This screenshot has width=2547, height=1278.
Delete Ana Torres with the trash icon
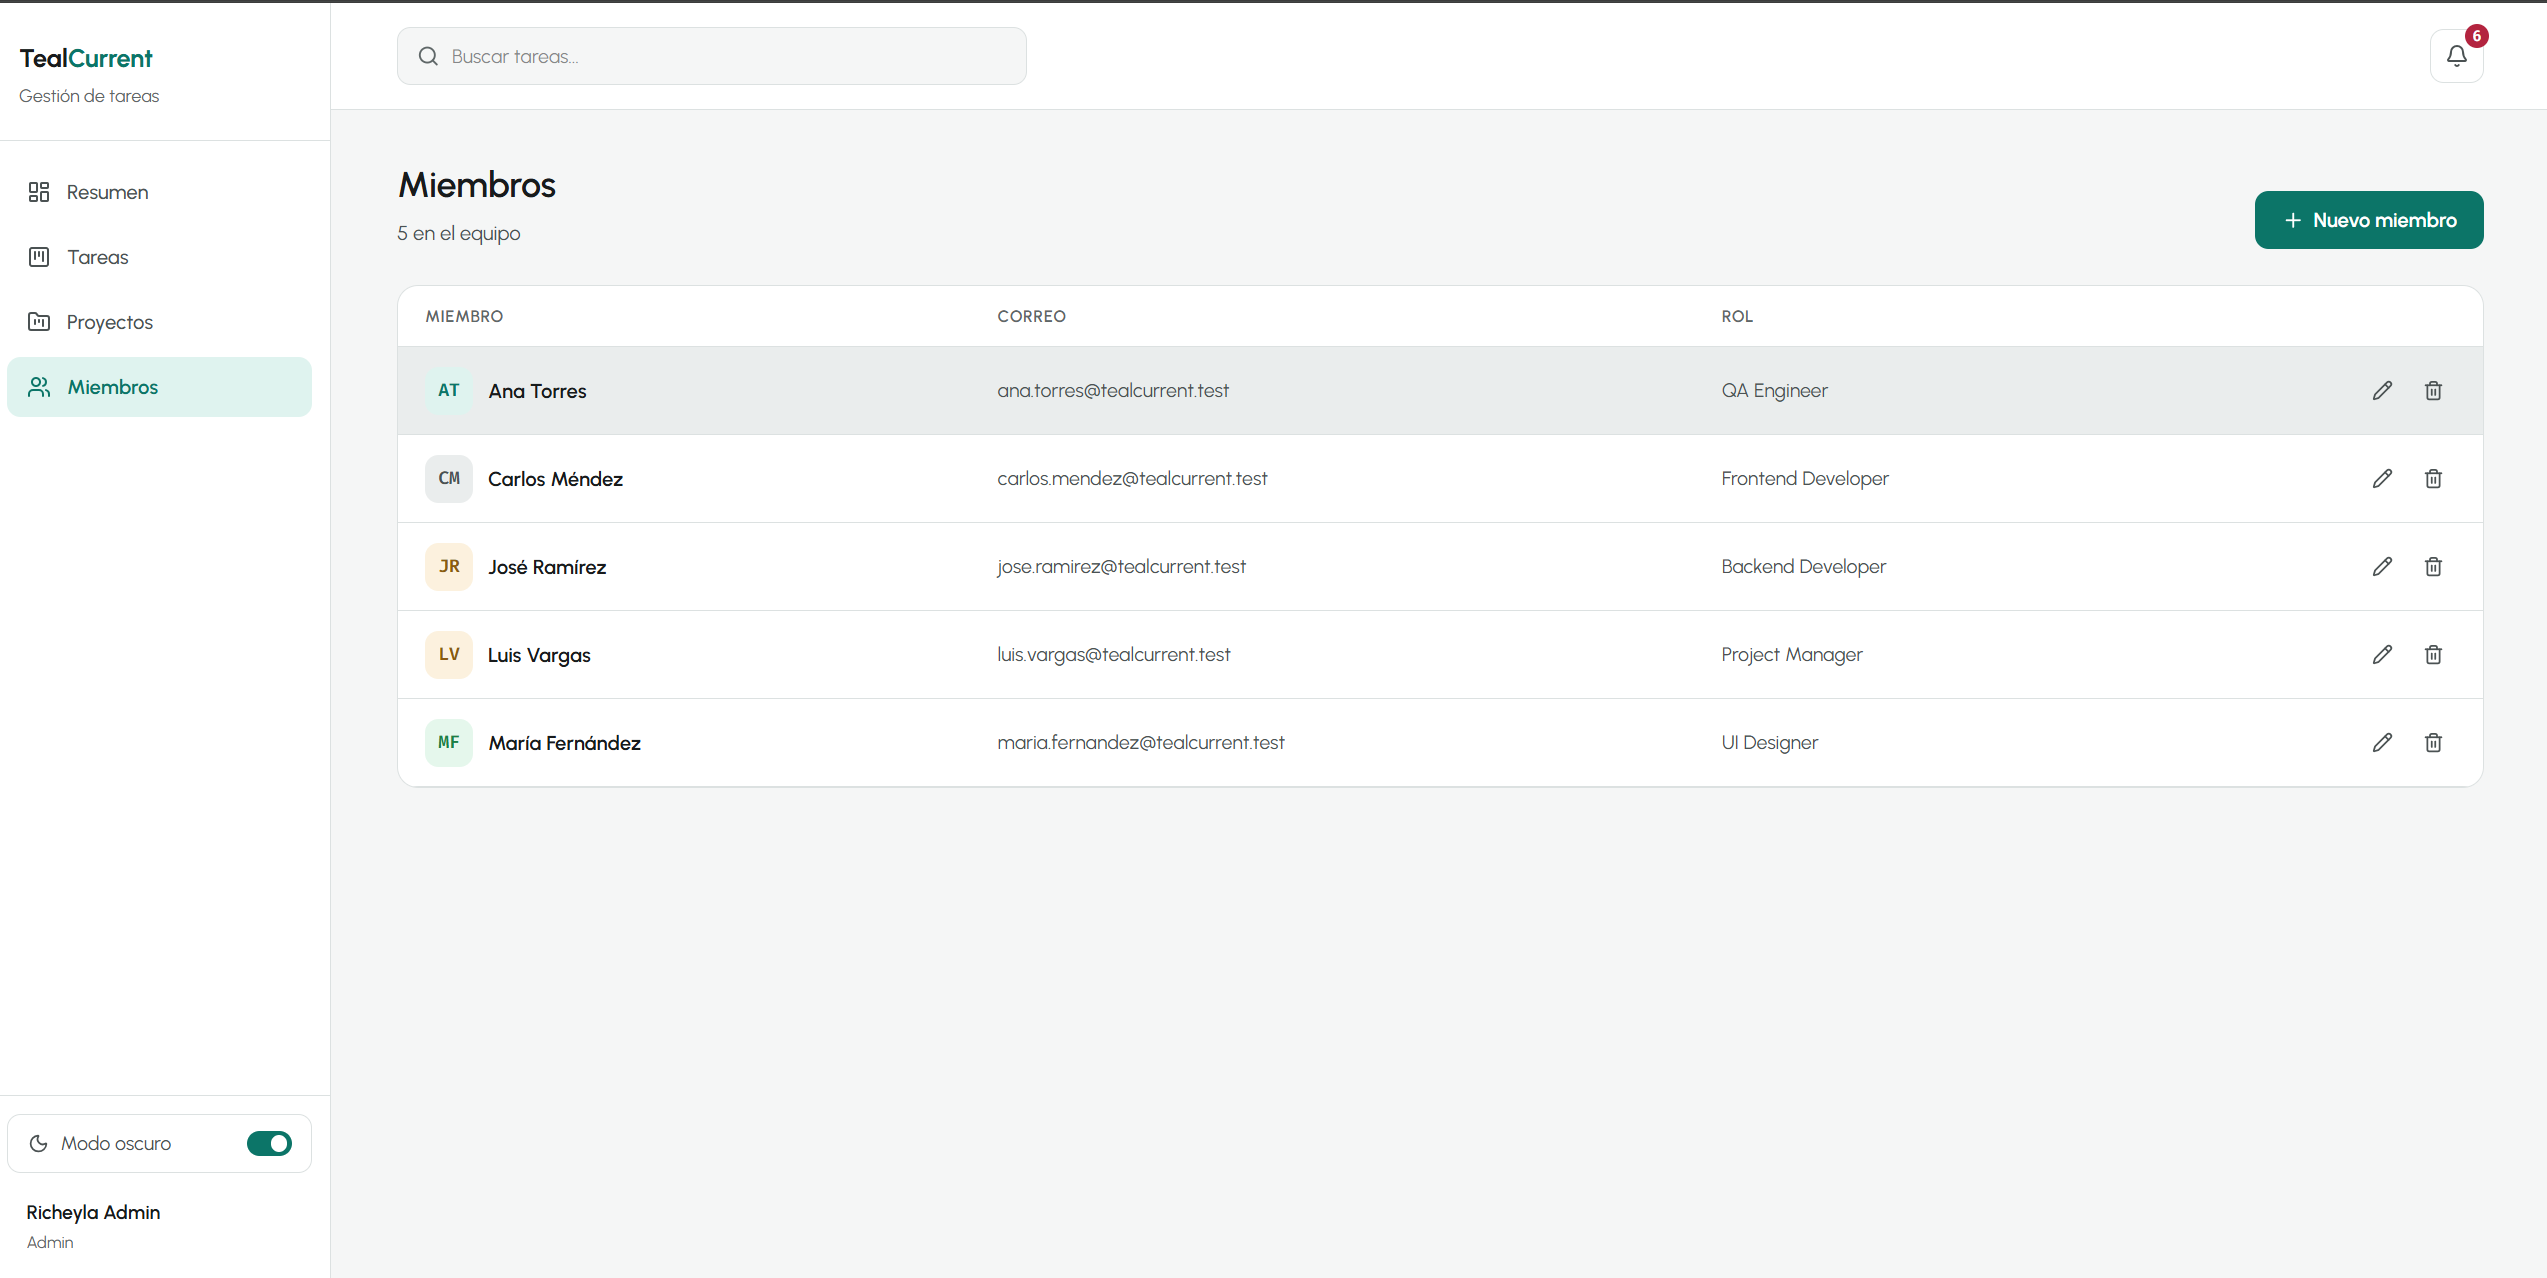(2433, 391)
